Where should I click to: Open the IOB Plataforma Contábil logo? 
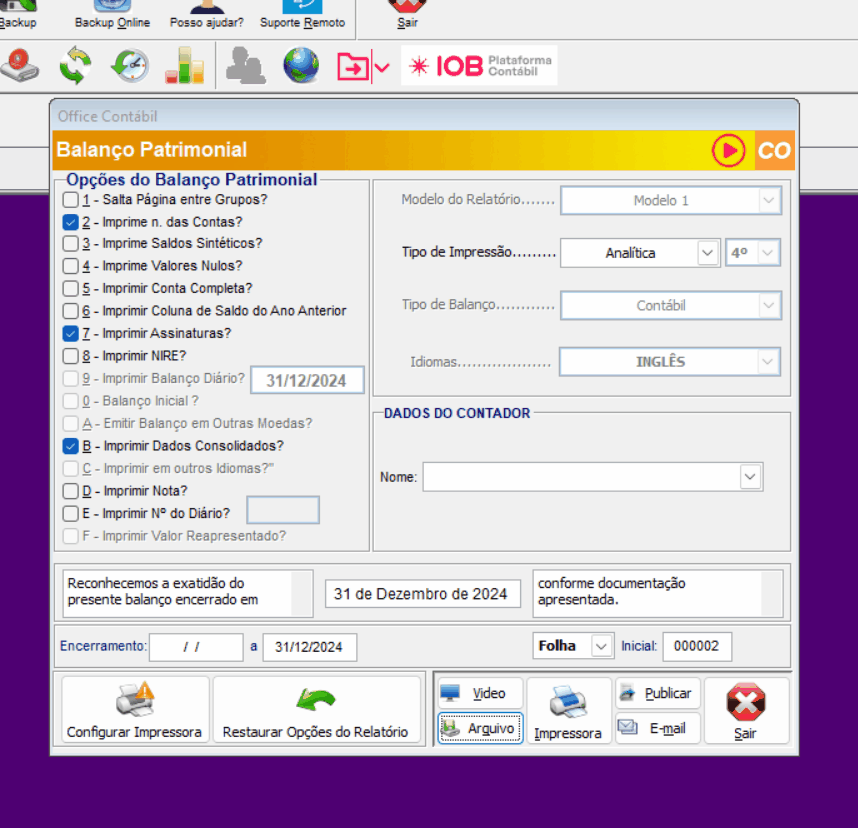click(x=479, y=66)
